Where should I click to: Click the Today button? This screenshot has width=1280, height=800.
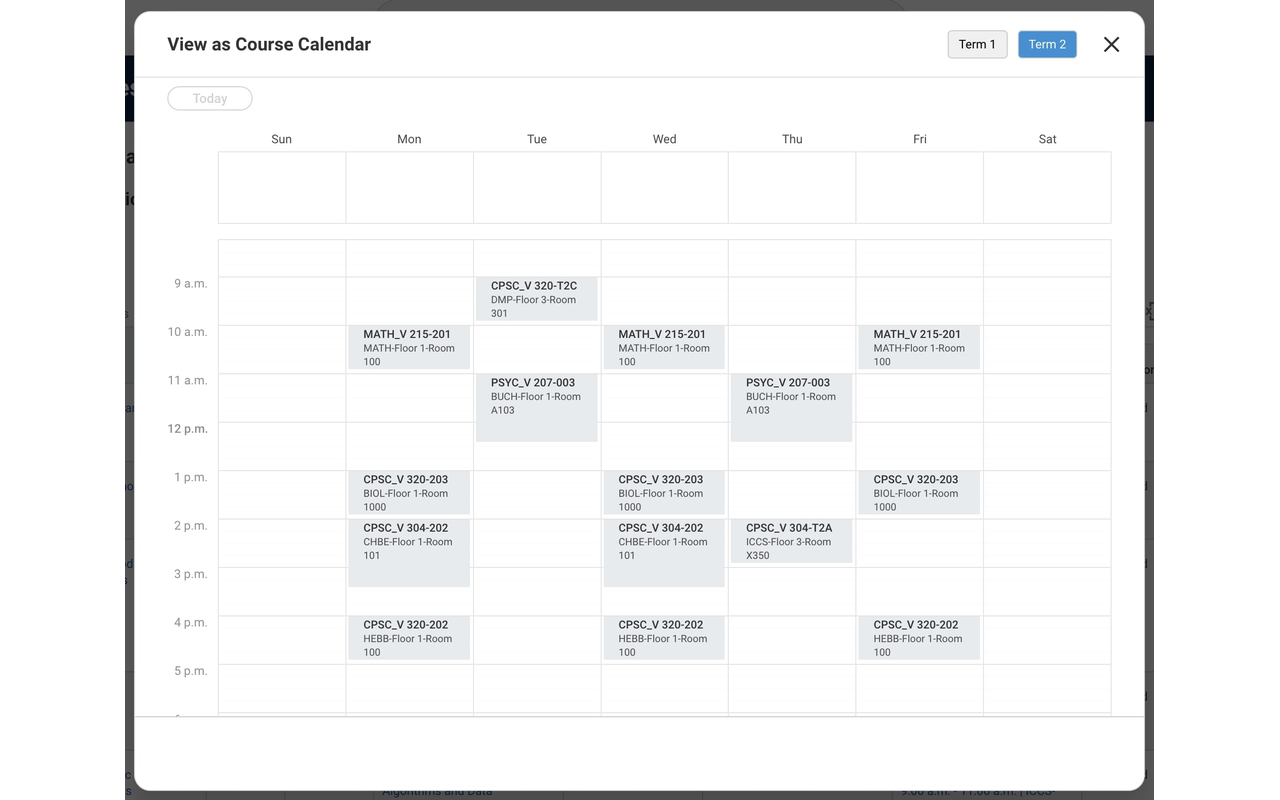pyautogui.click(x=209, y=98)
